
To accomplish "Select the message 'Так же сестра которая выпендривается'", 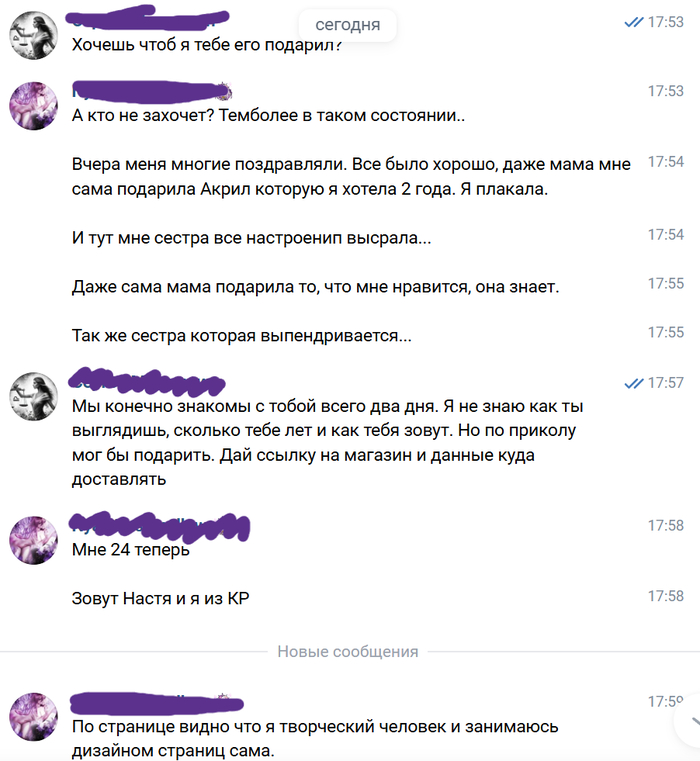I will pyautogui.click(x=242, y=336).
